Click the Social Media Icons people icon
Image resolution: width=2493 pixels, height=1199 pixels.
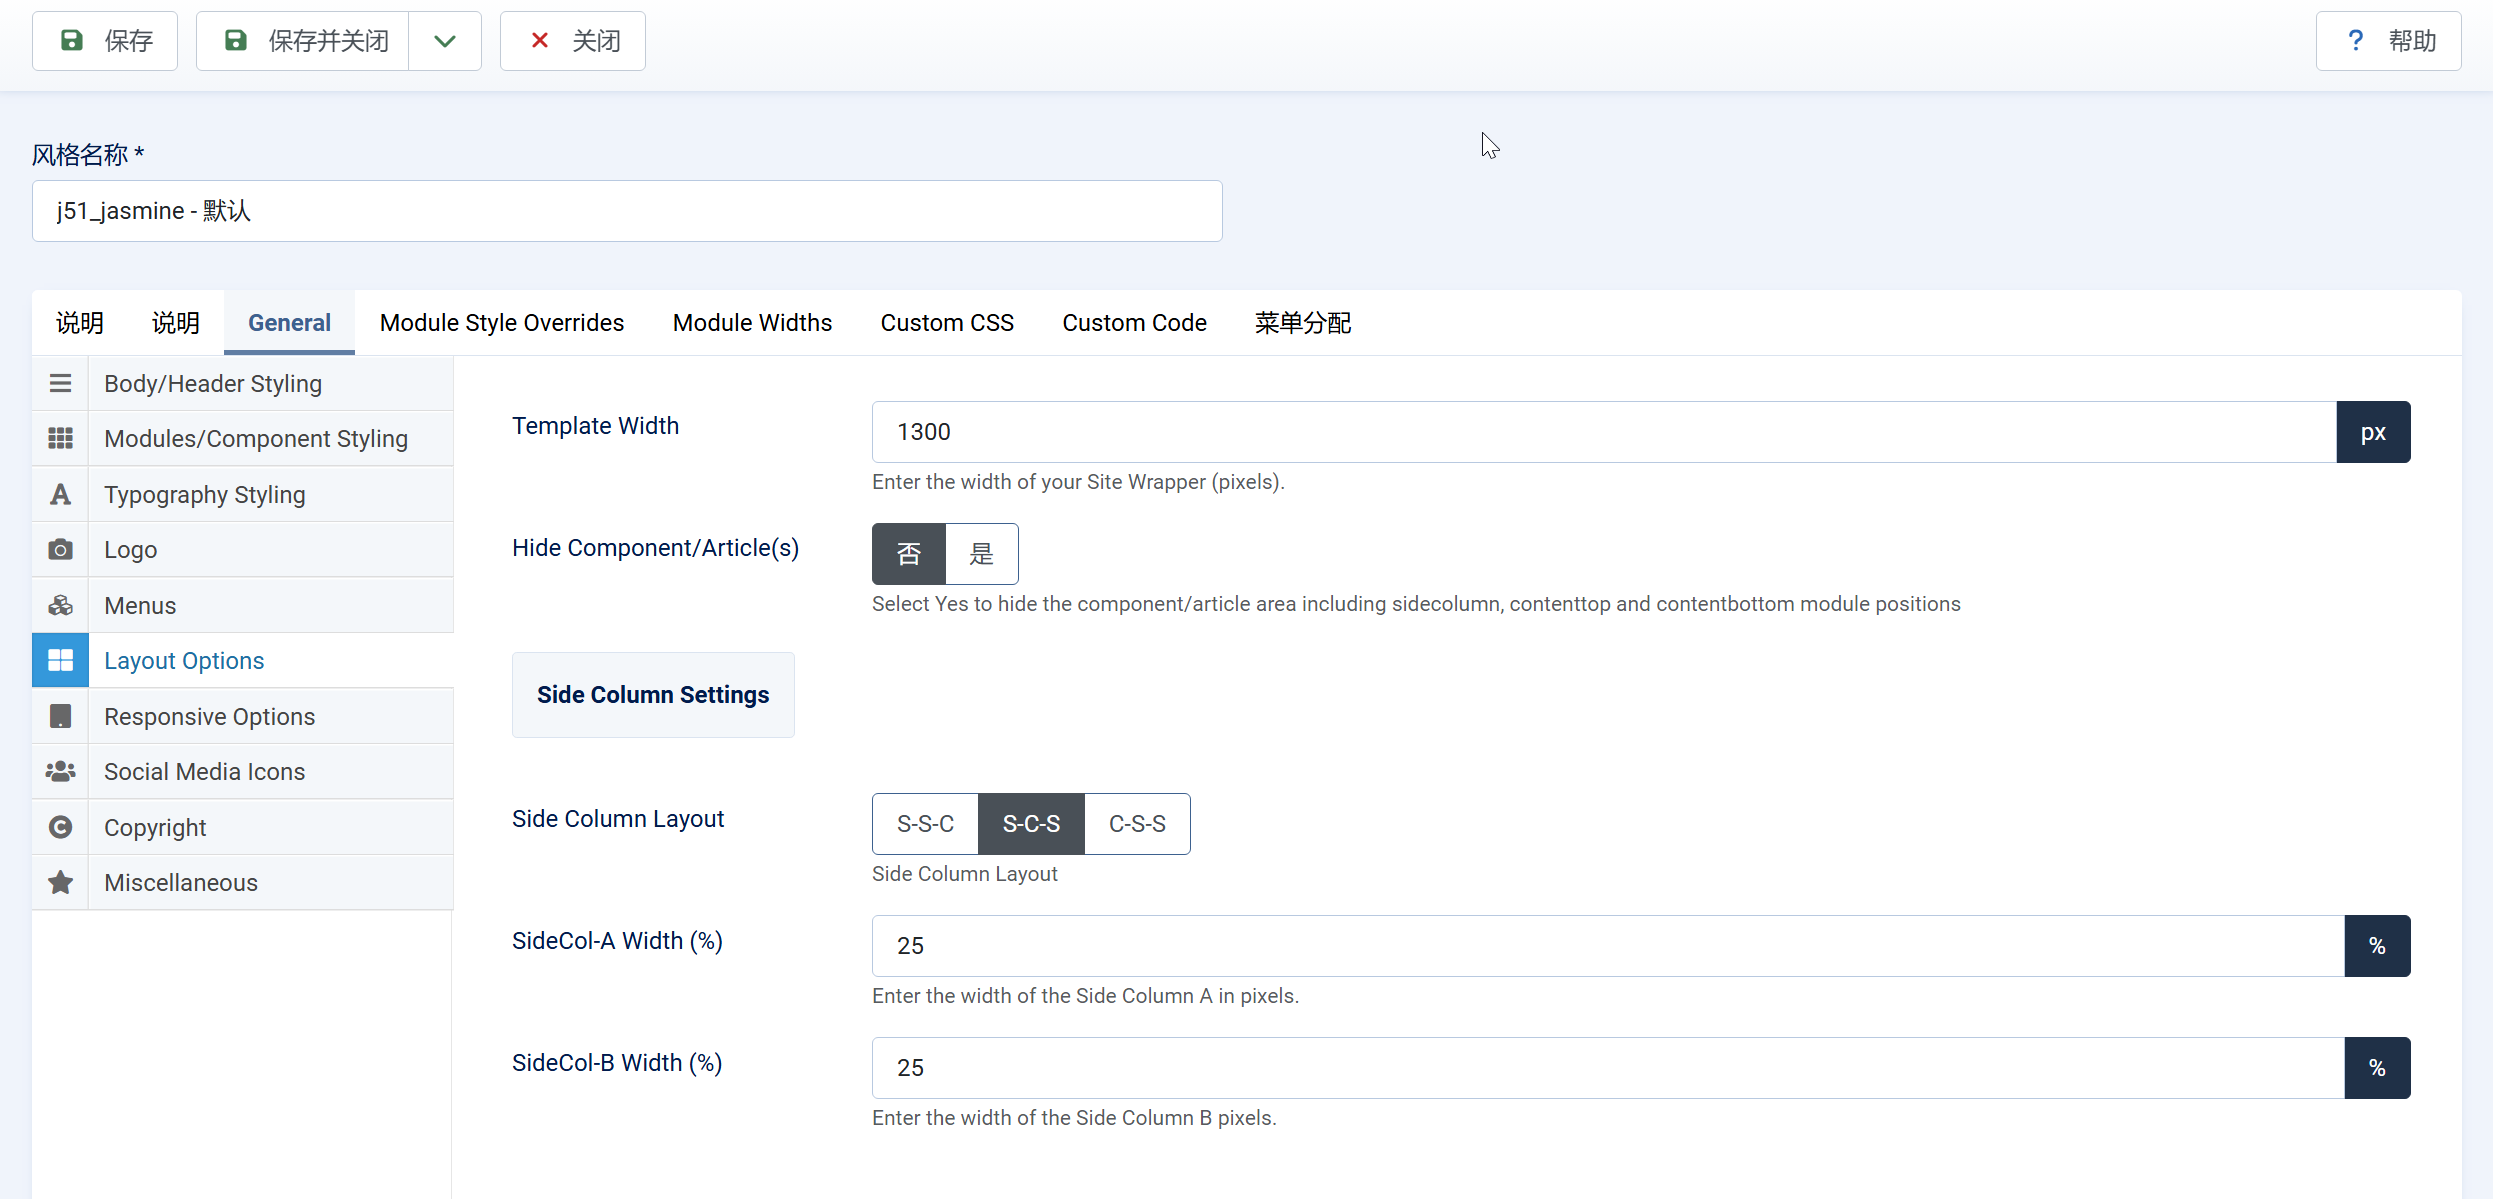click(60, 771)
